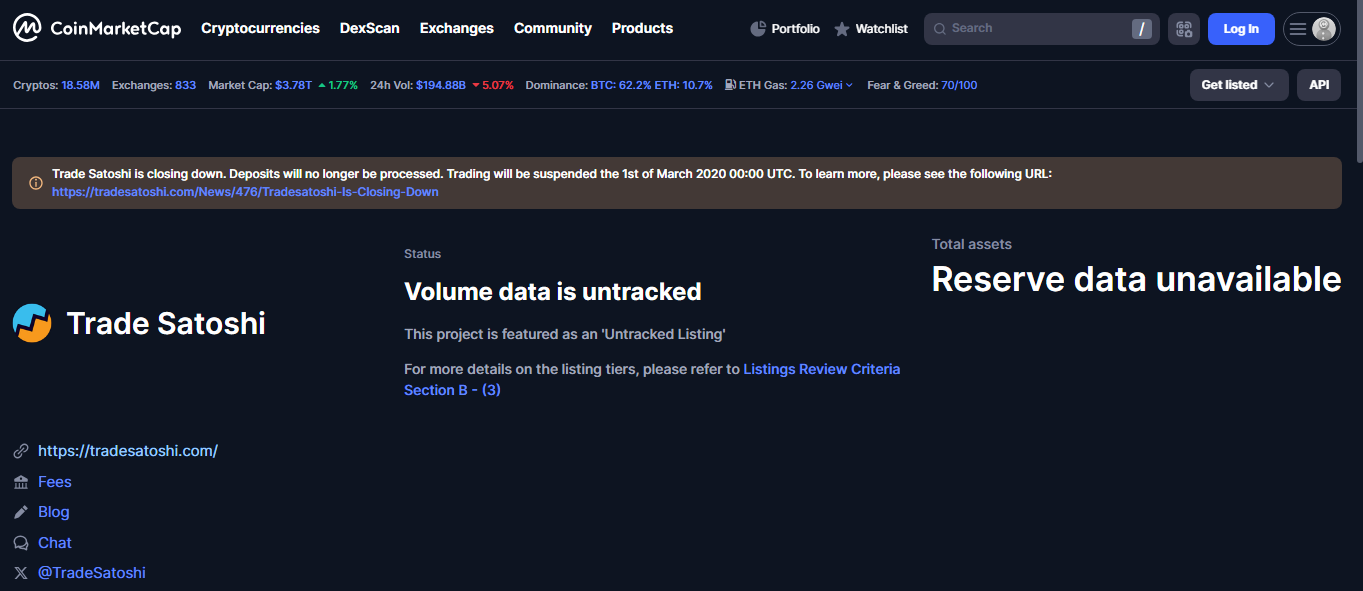Image resolution: width=1363 pixels, height=591 pixels.
Task: Click the pencil icon beside Blog
Action: coord(21,512)
